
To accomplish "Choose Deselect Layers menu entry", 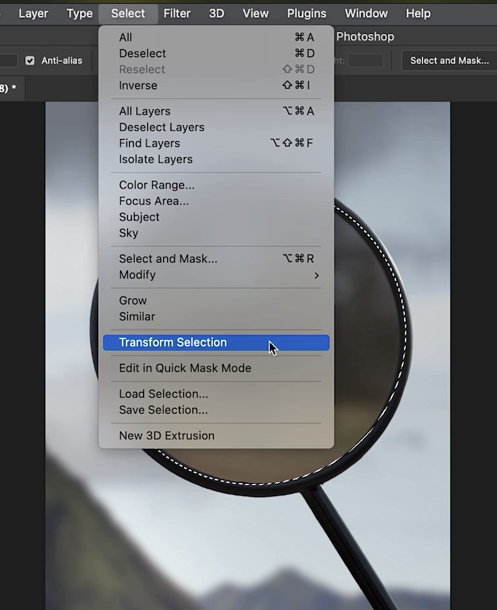I will [x=216, y=127].
